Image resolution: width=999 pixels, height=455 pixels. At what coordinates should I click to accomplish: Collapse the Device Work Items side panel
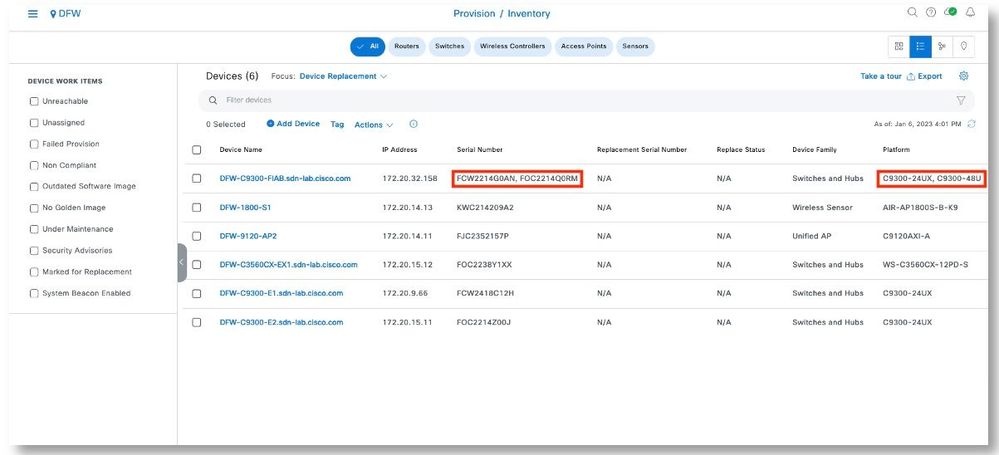182,262
